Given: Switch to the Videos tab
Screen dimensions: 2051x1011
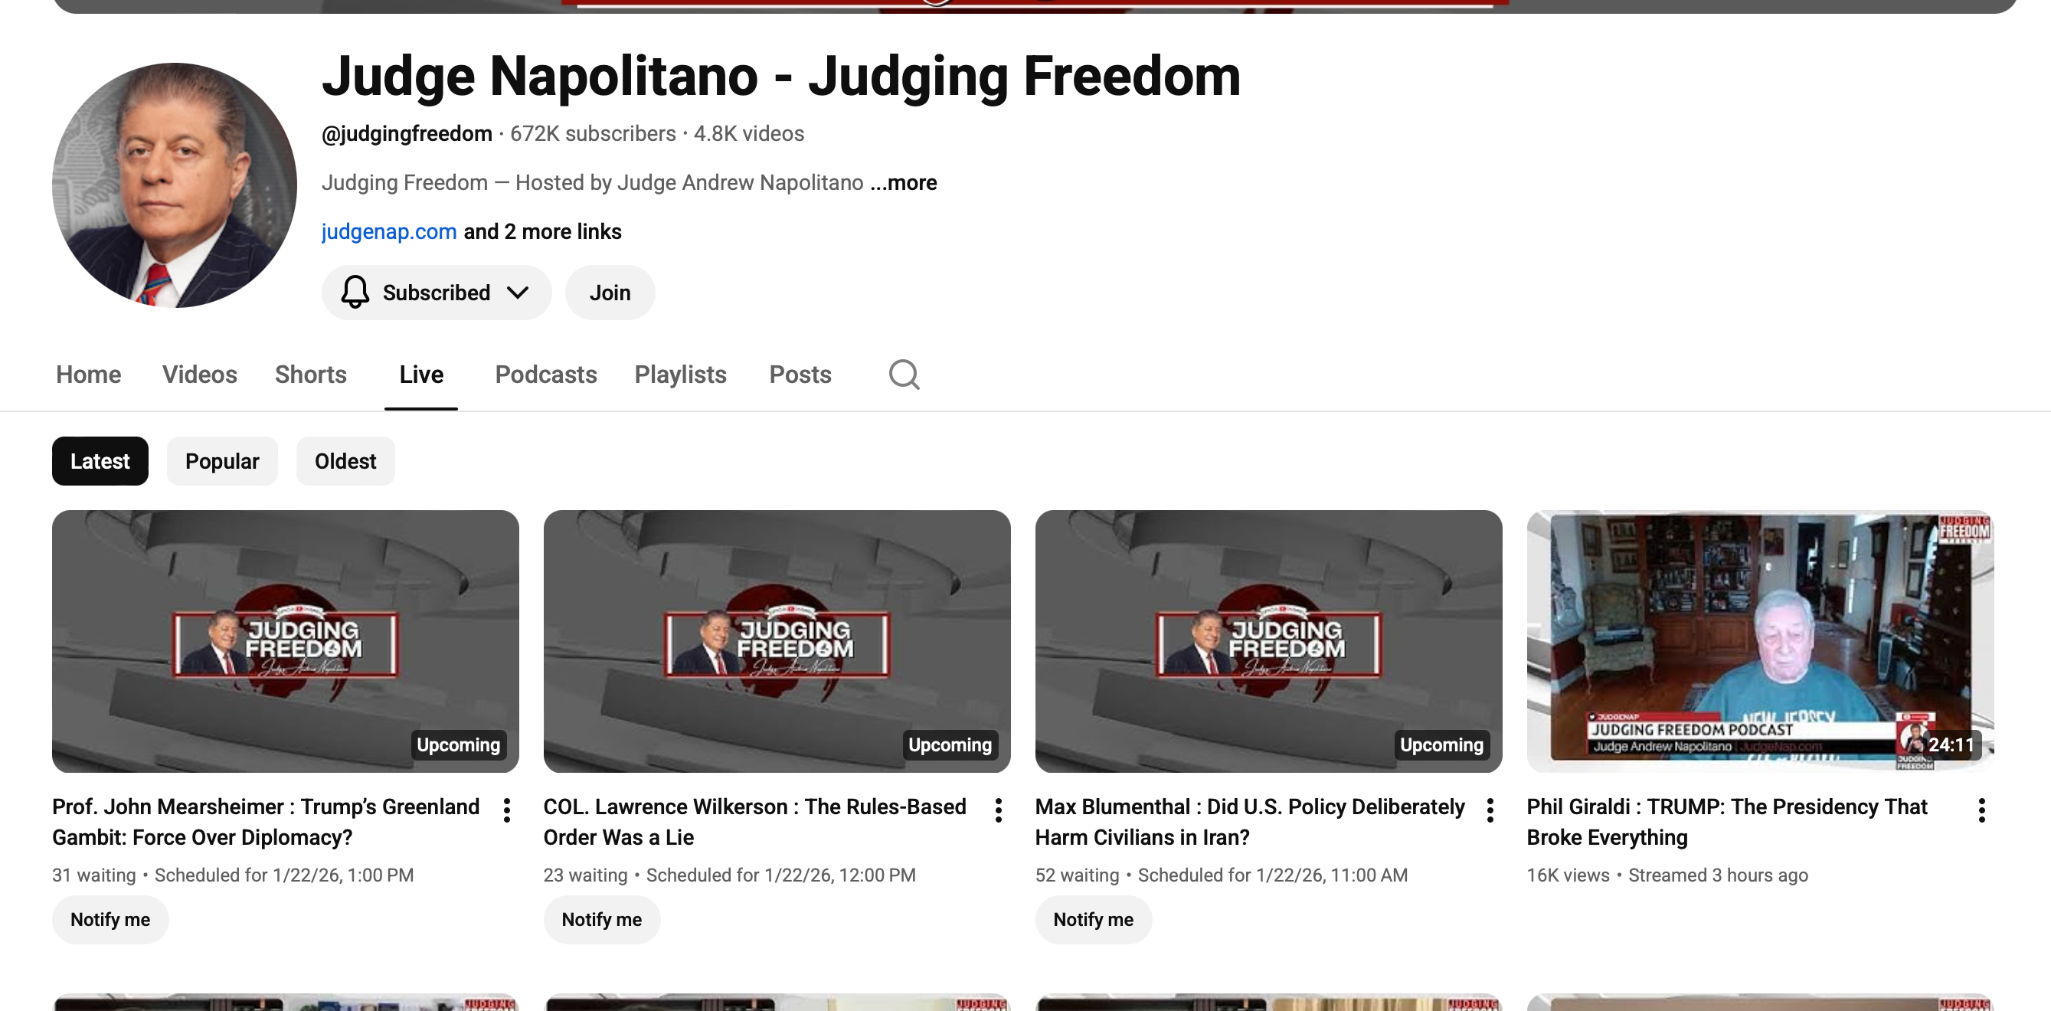Looking at the screenshot, I should coord(200,375).
